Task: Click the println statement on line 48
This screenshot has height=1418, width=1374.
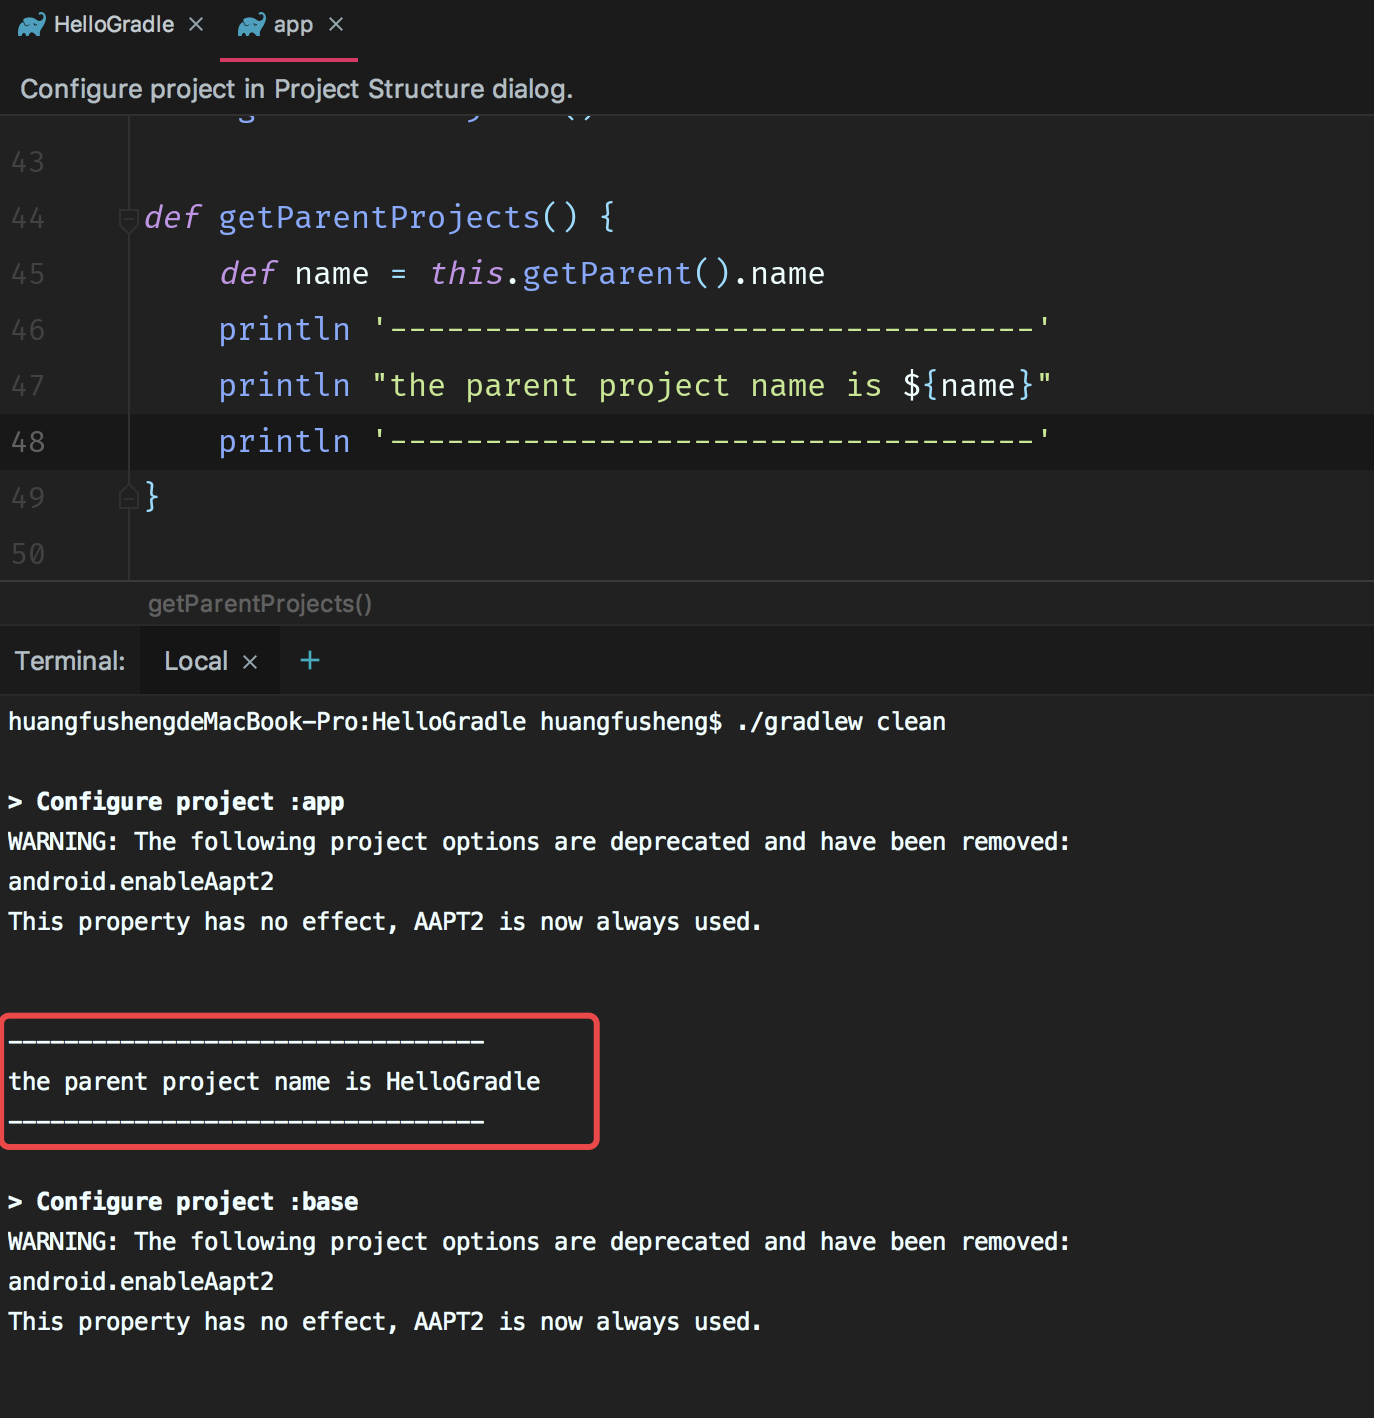Action: click(635, 441)
